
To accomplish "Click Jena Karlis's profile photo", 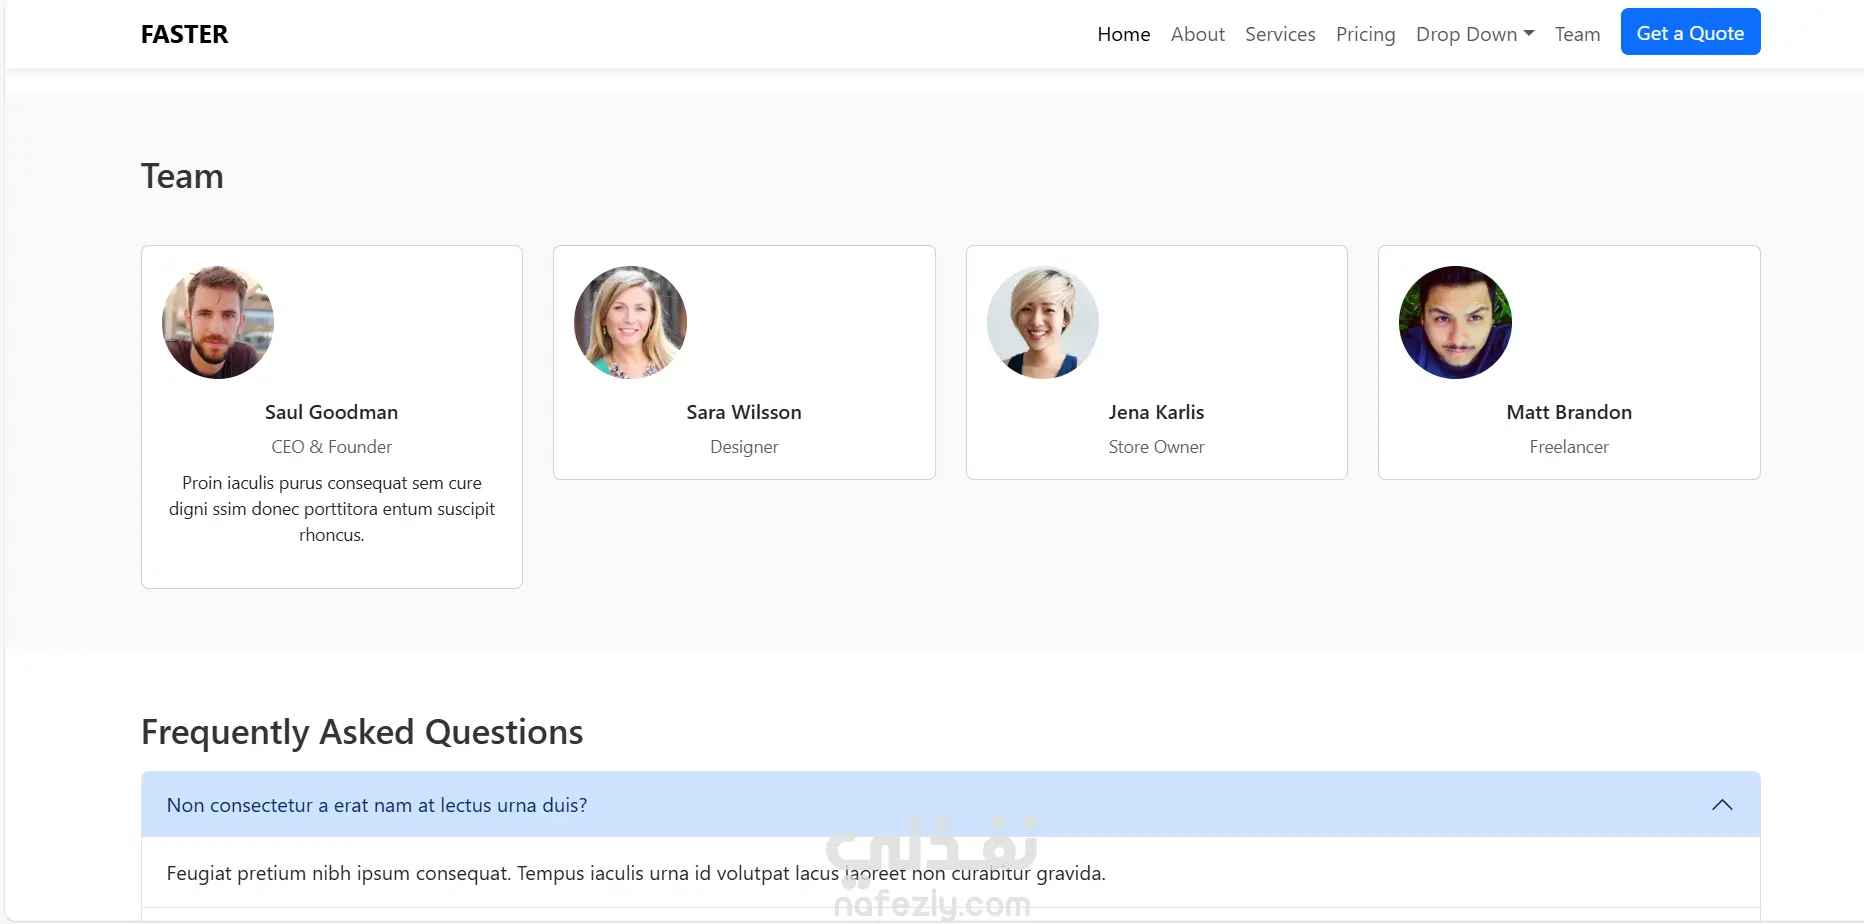I will point(1043,322).
